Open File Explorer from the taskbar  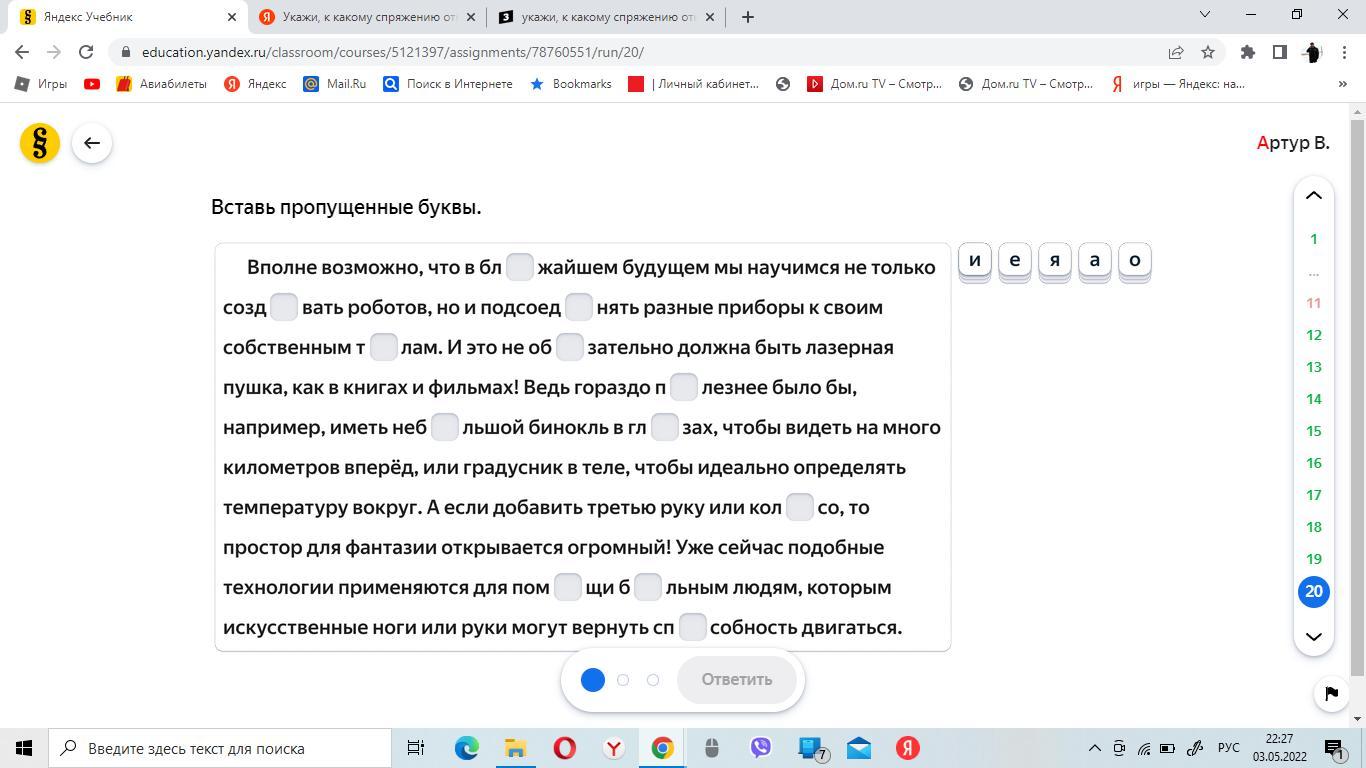515,748
